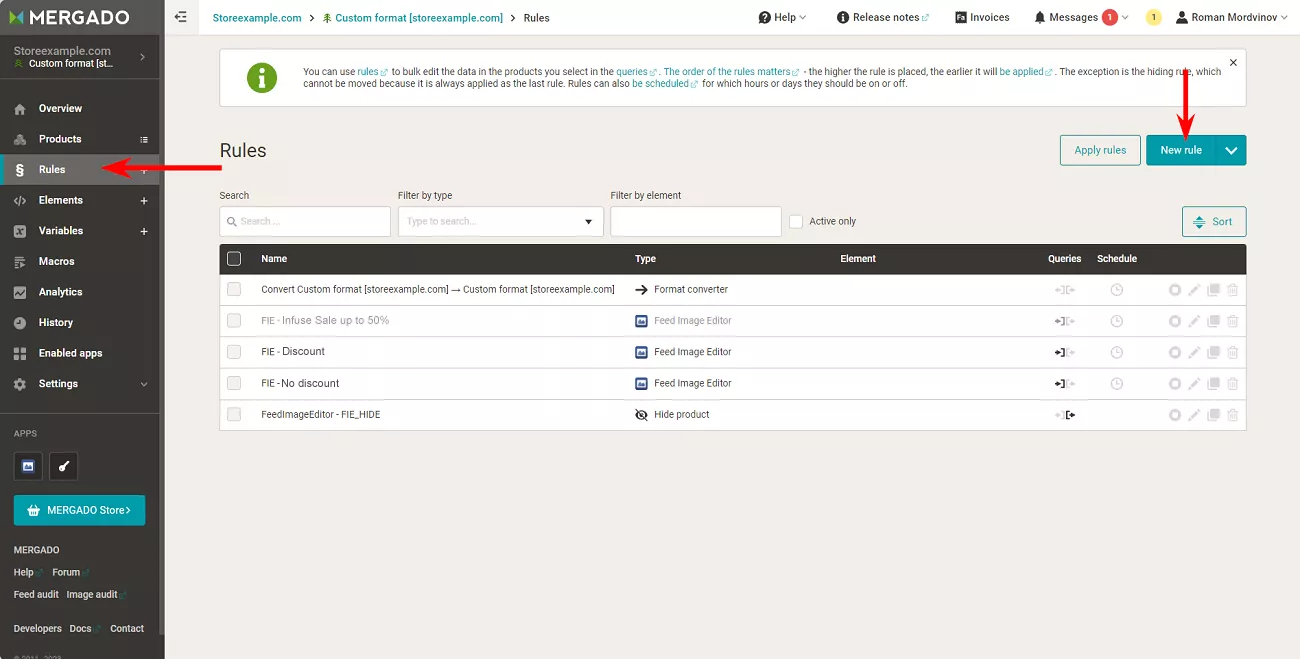Screen dimensions: 1300x659
Task: Delete the FIE - Infuse Sale rule
Action: (x=1232, y=321)
